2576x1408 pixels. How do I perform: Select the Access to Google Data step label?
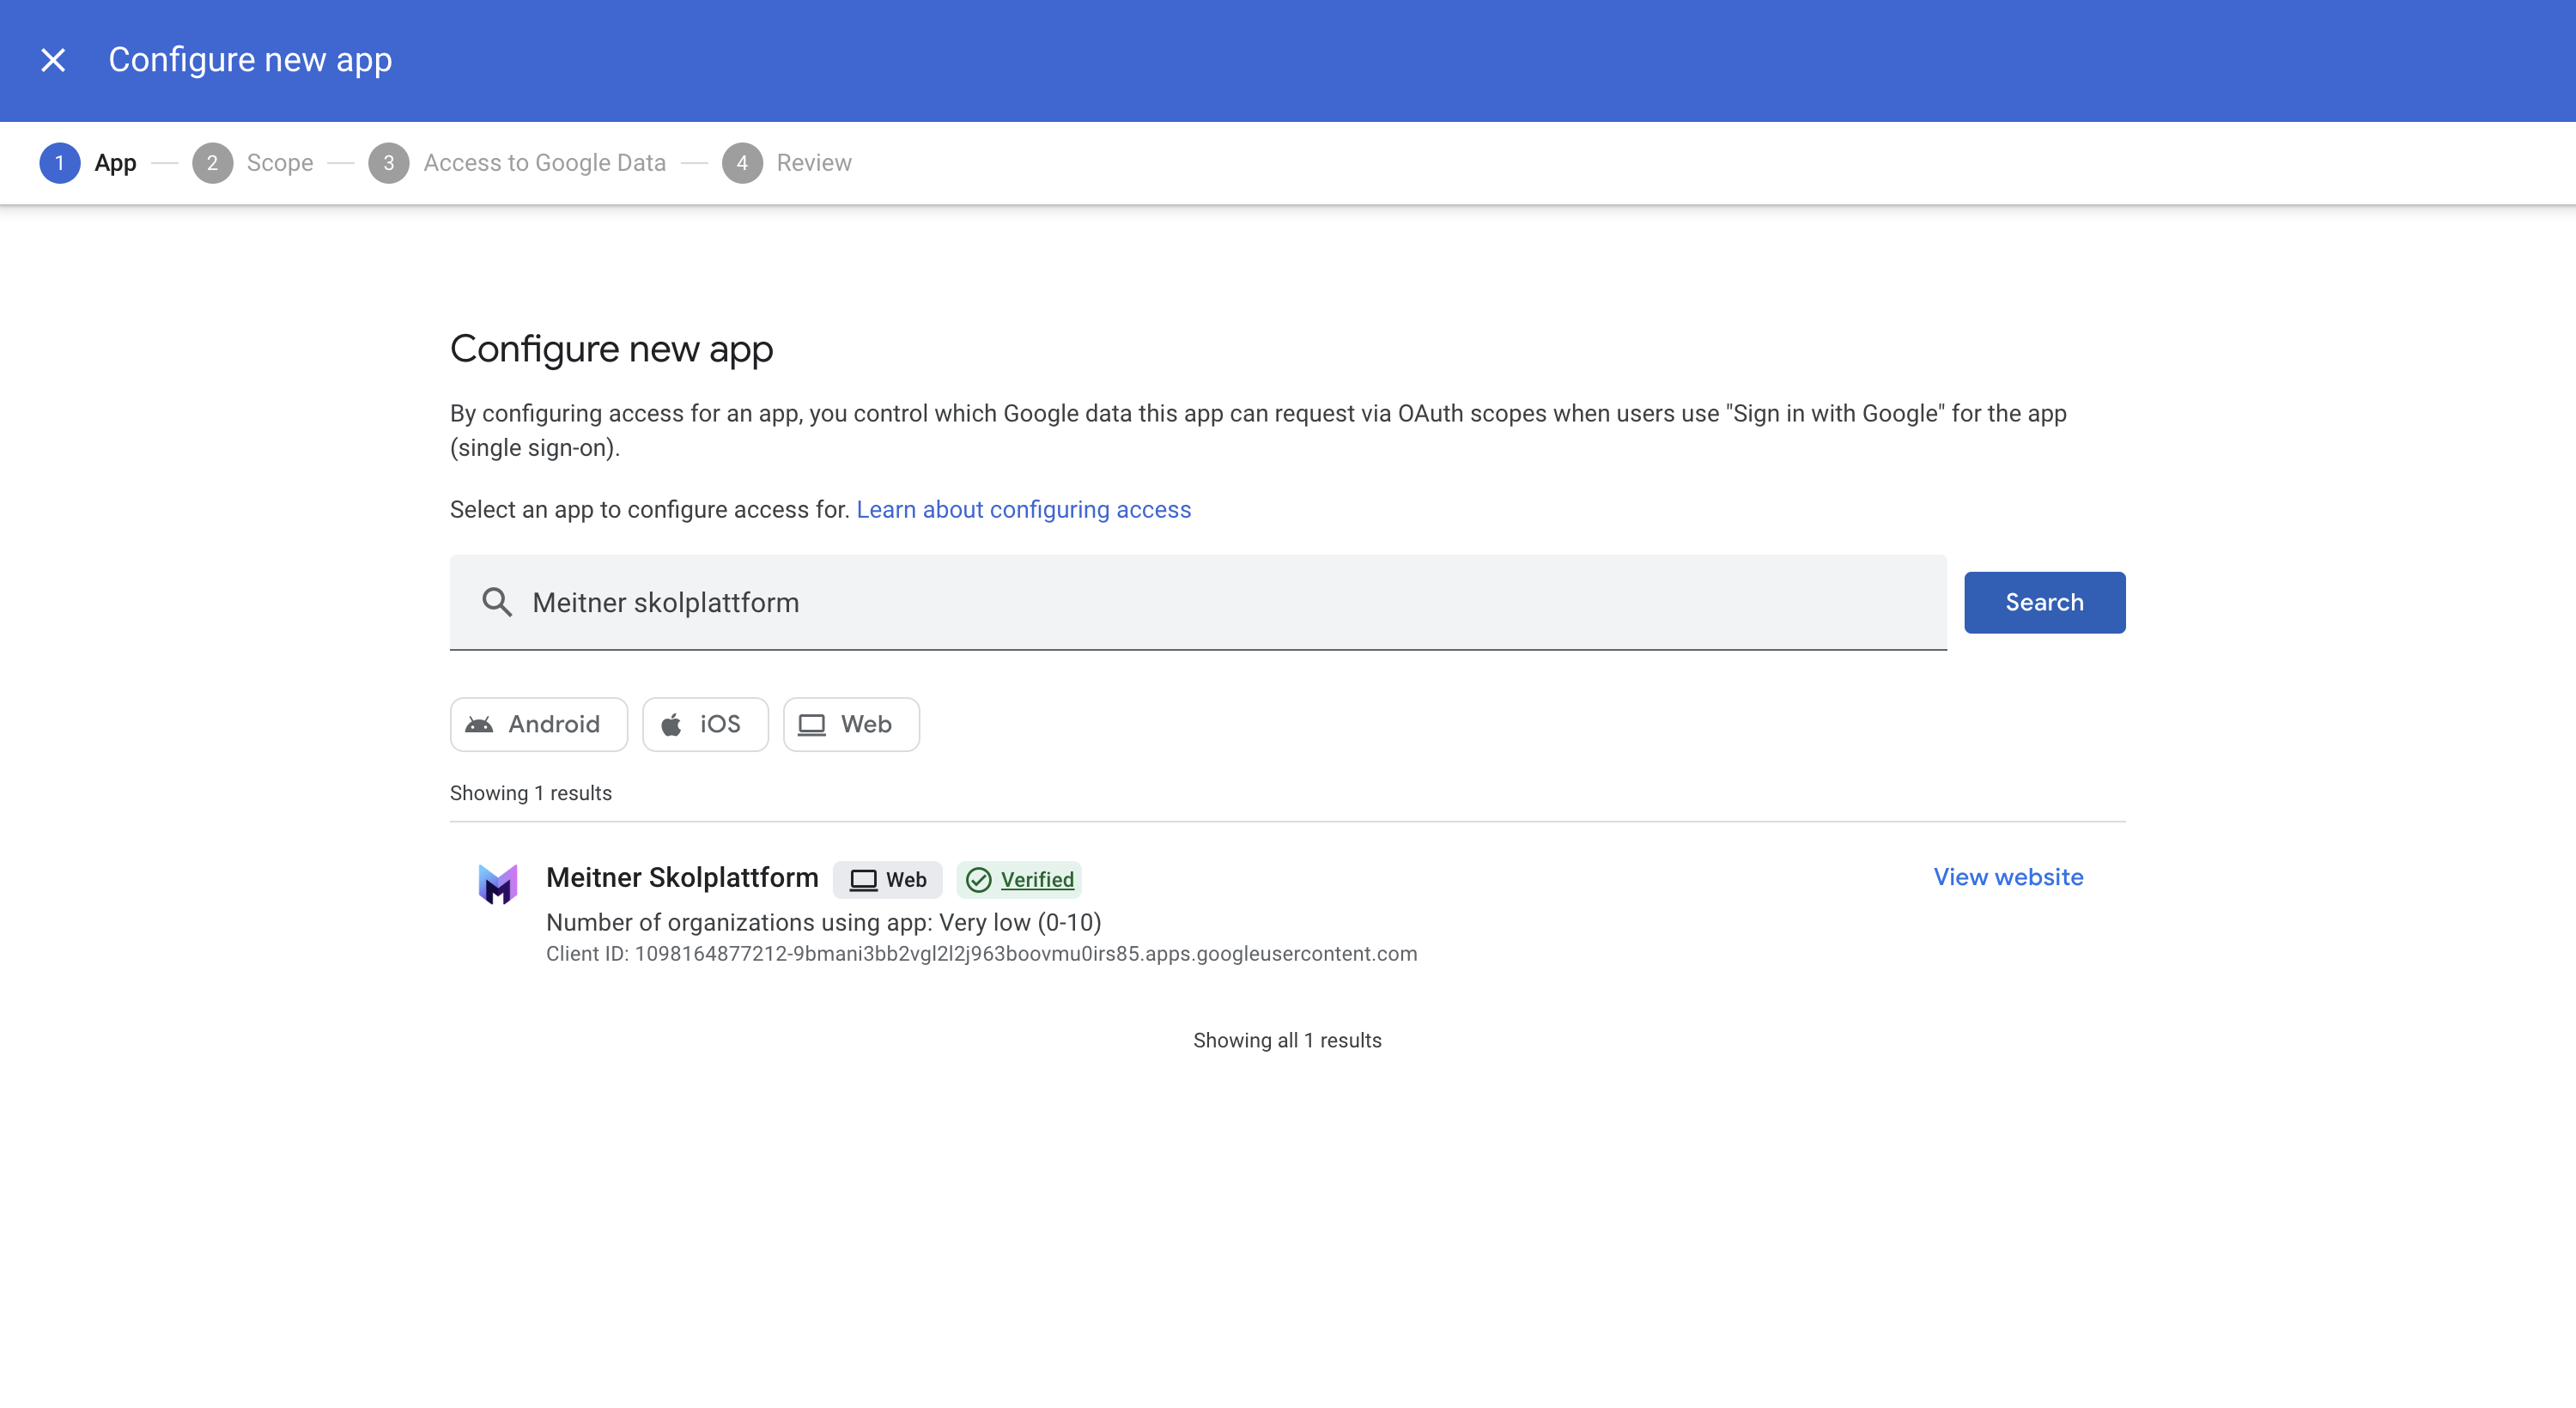(x=544, y=163)
